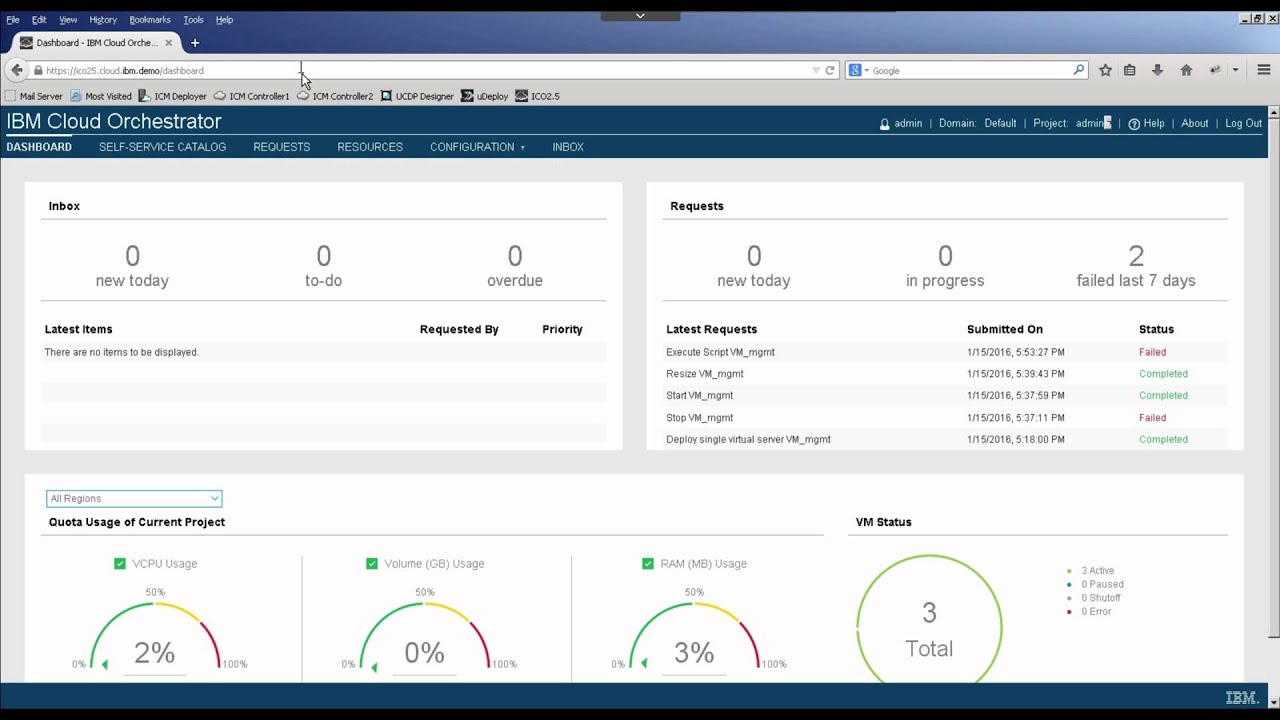Image resolution: width=1280 pixels, height=720 pixels.
Task: Reload the page with the refresh icon
Action: (830, 70)
